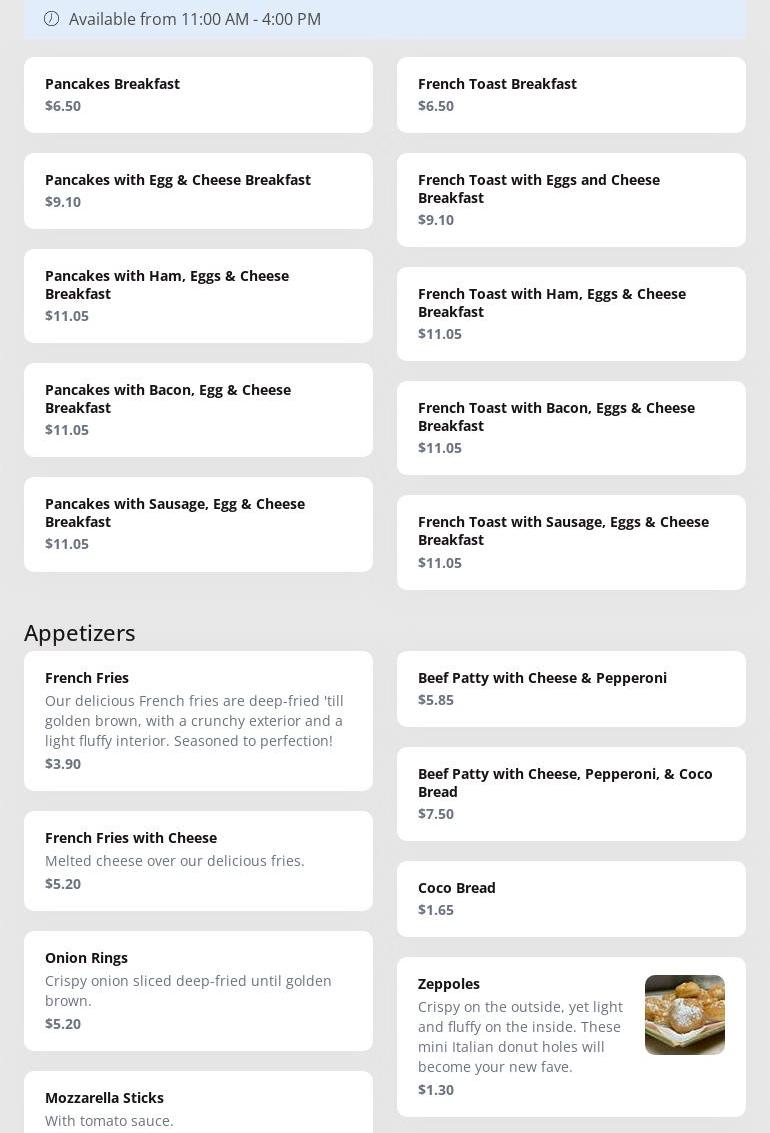Choose Pancakes with Bacon, Egg & Cheese Breakfast

coord(198,410)
